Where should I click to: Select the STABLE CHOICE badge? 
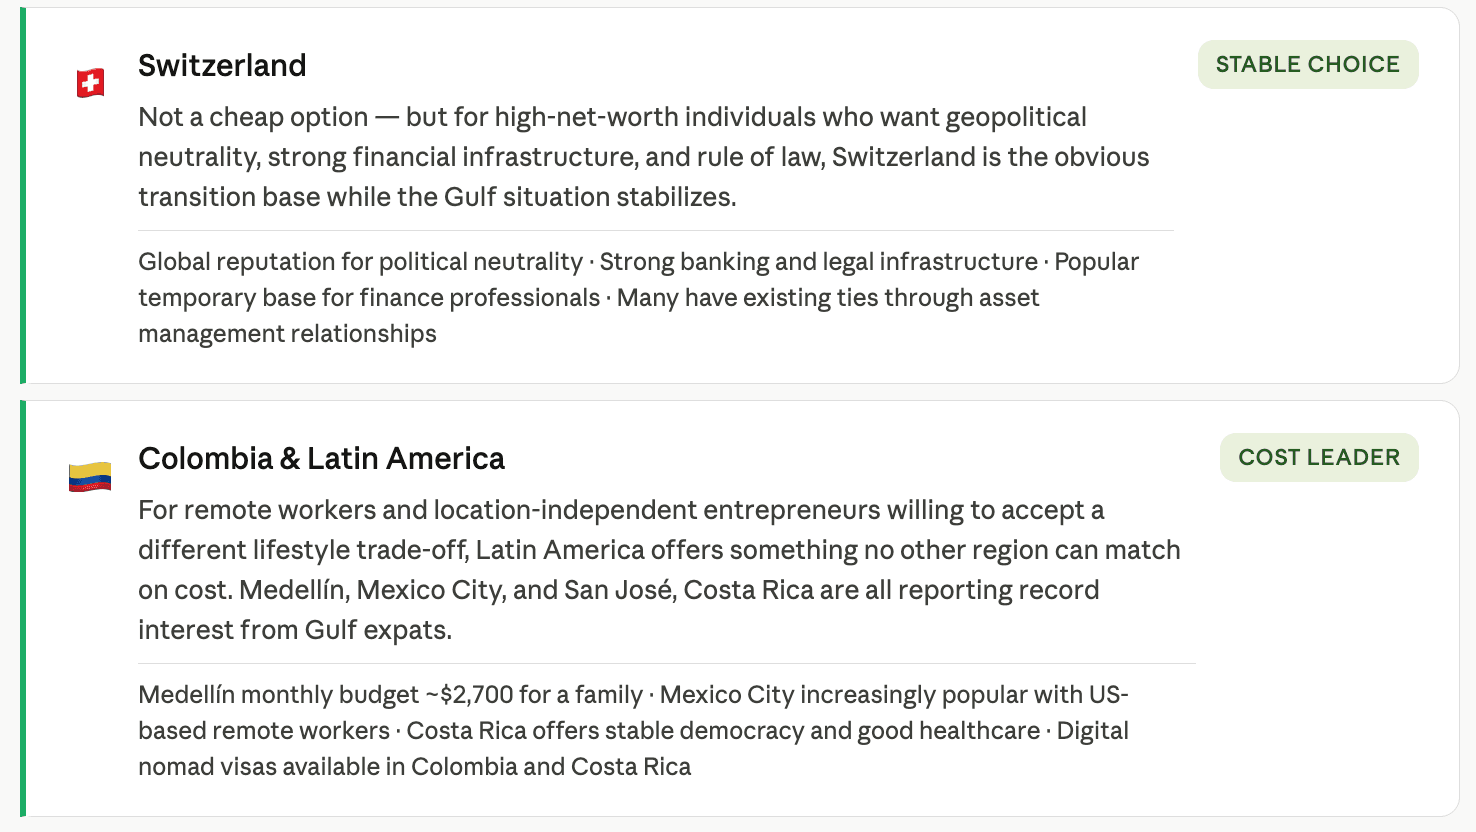1308,64
